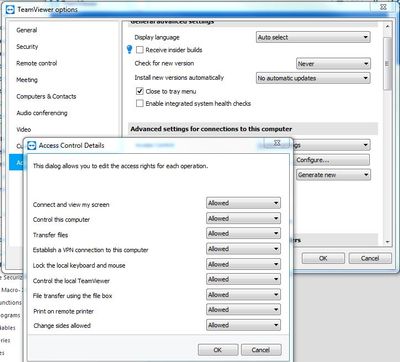Click OK in Access Control Details dialog
Screen dimensions: 400x362
[218, 350]
